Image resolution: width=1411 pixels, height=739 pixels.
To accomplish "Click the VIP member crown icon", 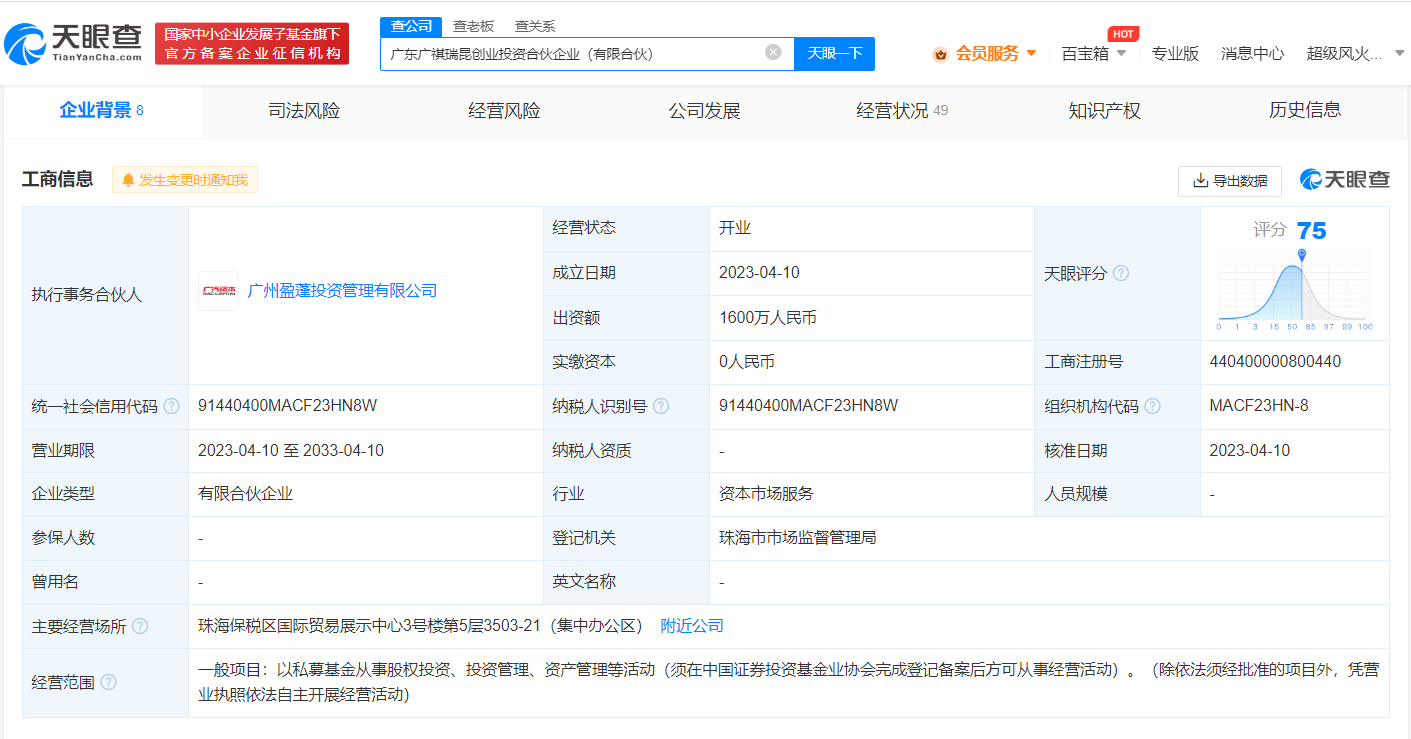I will click(x=940, y=54).
